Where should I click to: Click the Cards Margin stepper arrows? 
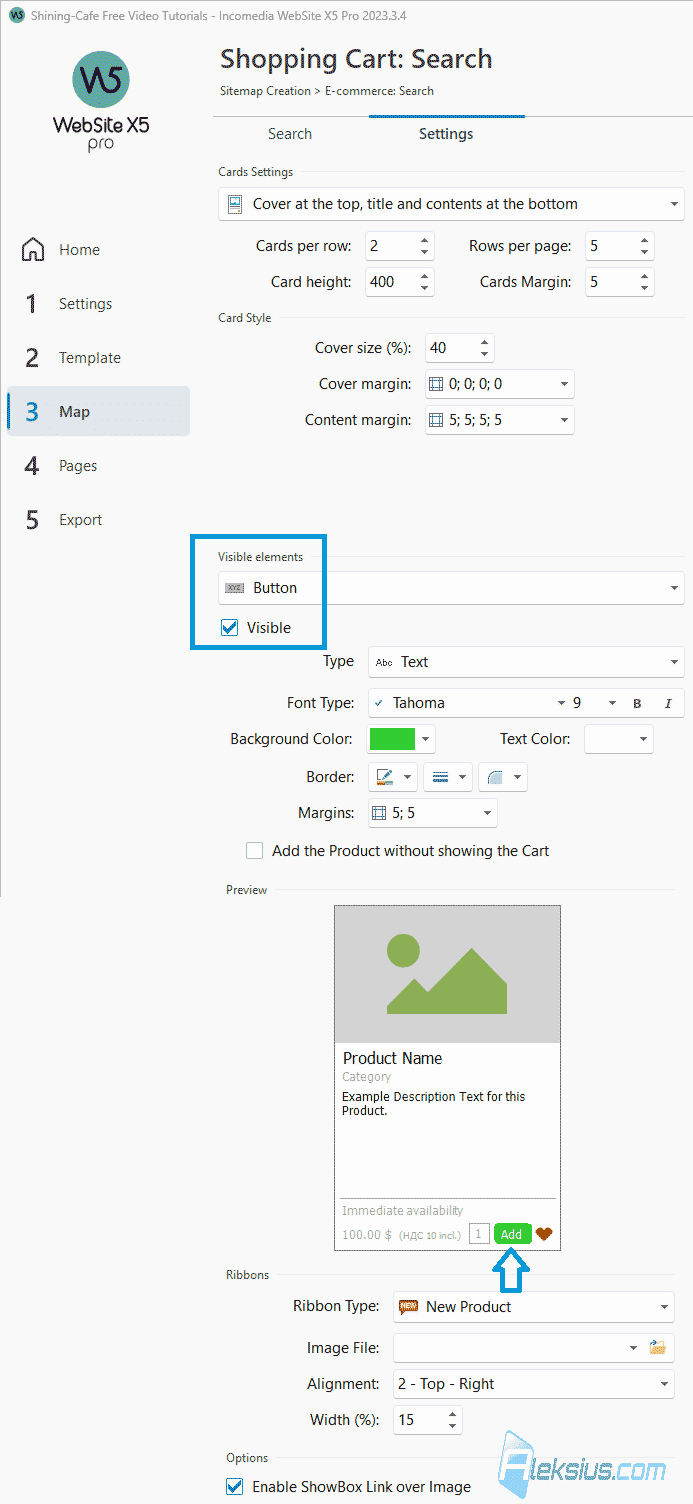[645, 282]
